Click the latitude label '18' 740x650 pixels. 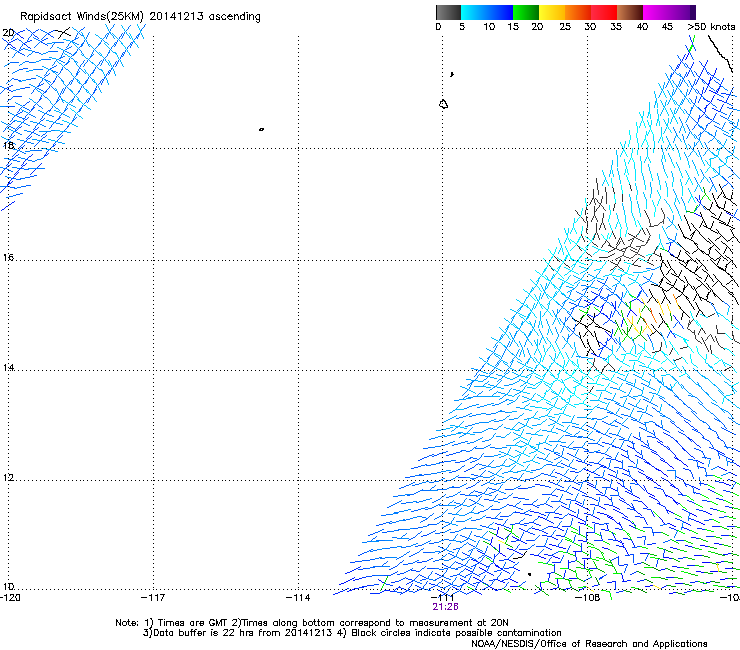coord(8,145)
